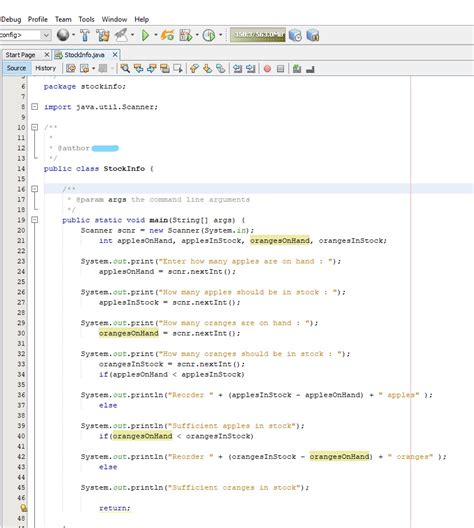The height and width of the screenshot is (528, 474).
Task: Open the Team menu
Action: click(63, 19)
